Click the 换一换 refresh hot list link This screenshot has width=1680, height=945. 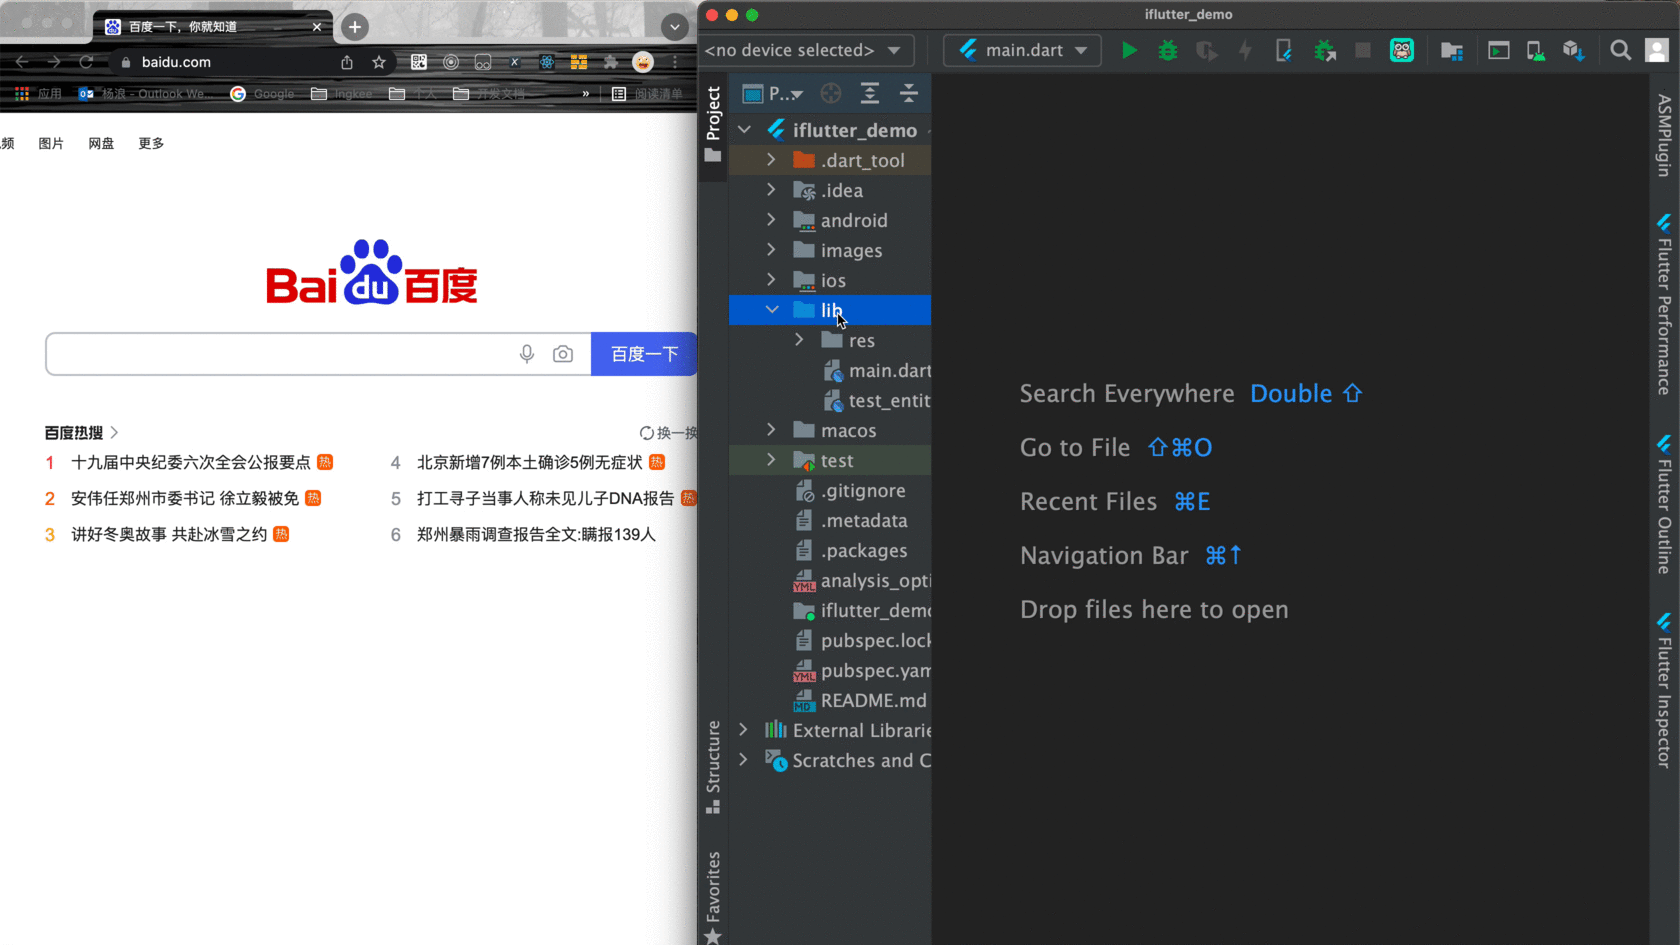(x=668, y=433)
